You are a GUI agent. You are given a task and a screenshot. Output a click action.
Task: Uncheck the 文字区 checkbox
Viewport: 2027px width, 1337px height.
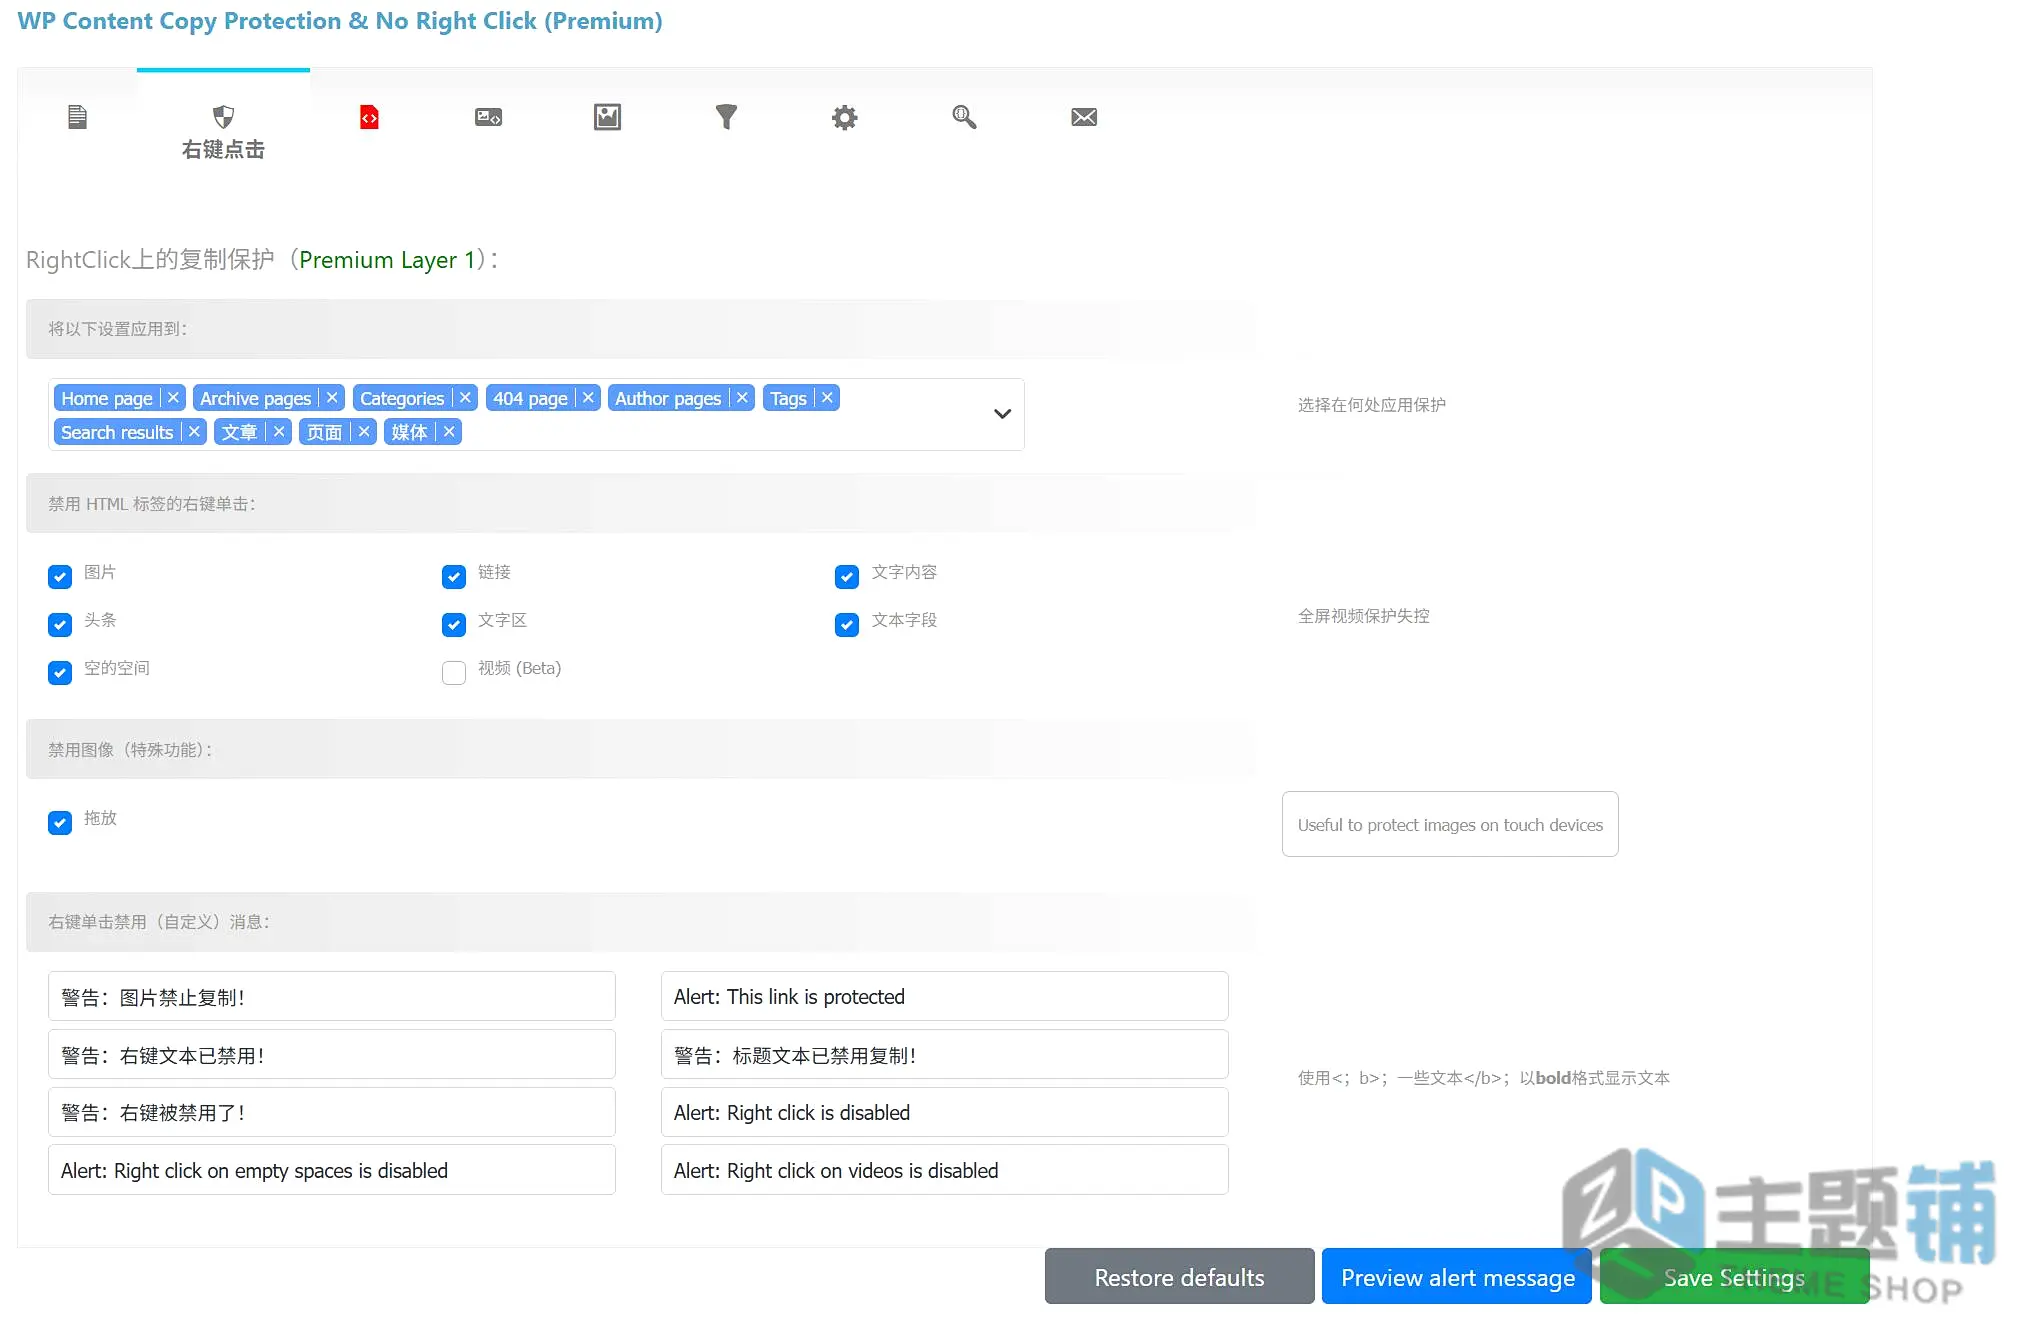(x=454, y=625)
